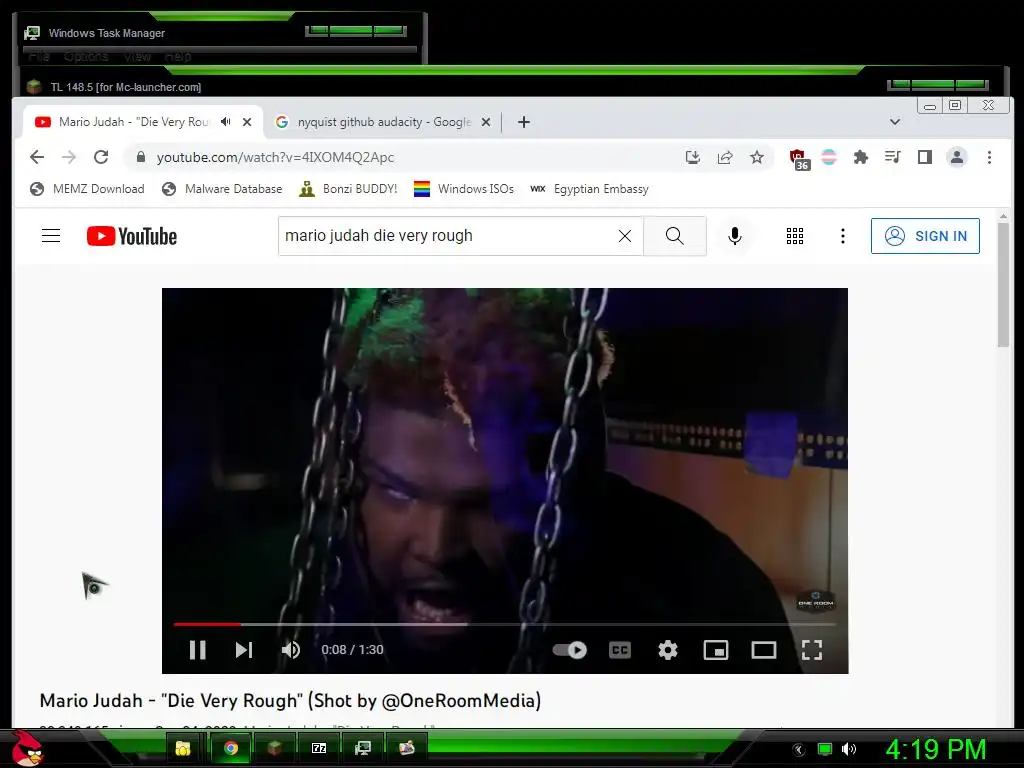Toggle closed captions CC button
This screenshot has width=1024, height=768.
pos(620,650)
